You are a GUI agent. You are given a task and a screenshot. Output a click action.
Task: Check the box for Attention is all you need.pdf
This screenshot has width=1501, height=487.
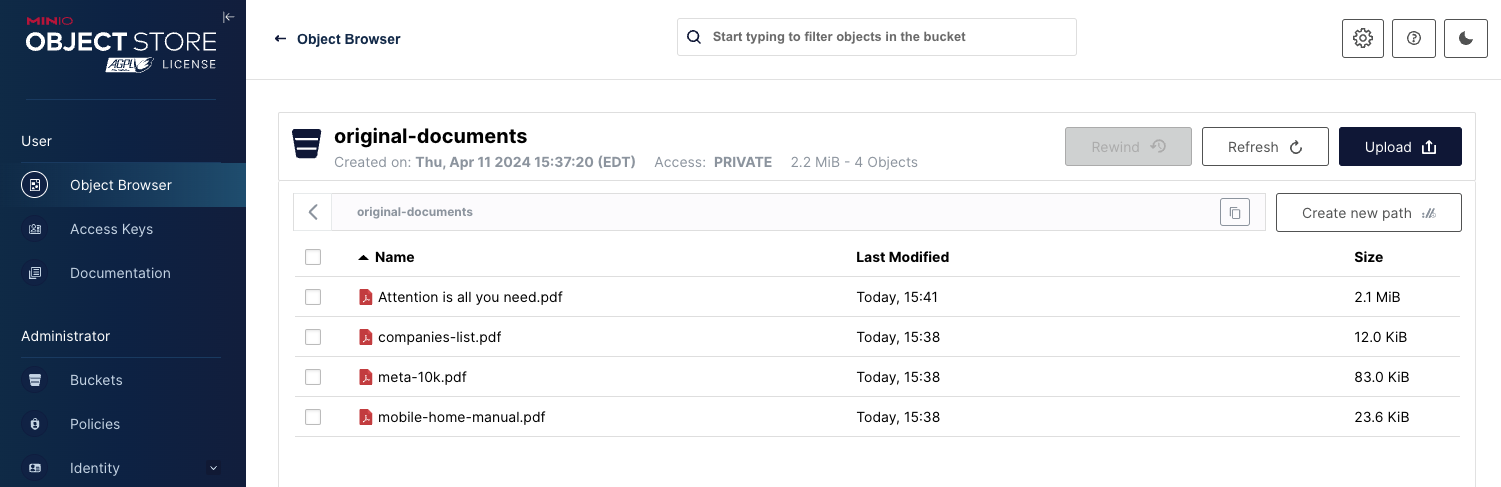(x=313, y=297)
